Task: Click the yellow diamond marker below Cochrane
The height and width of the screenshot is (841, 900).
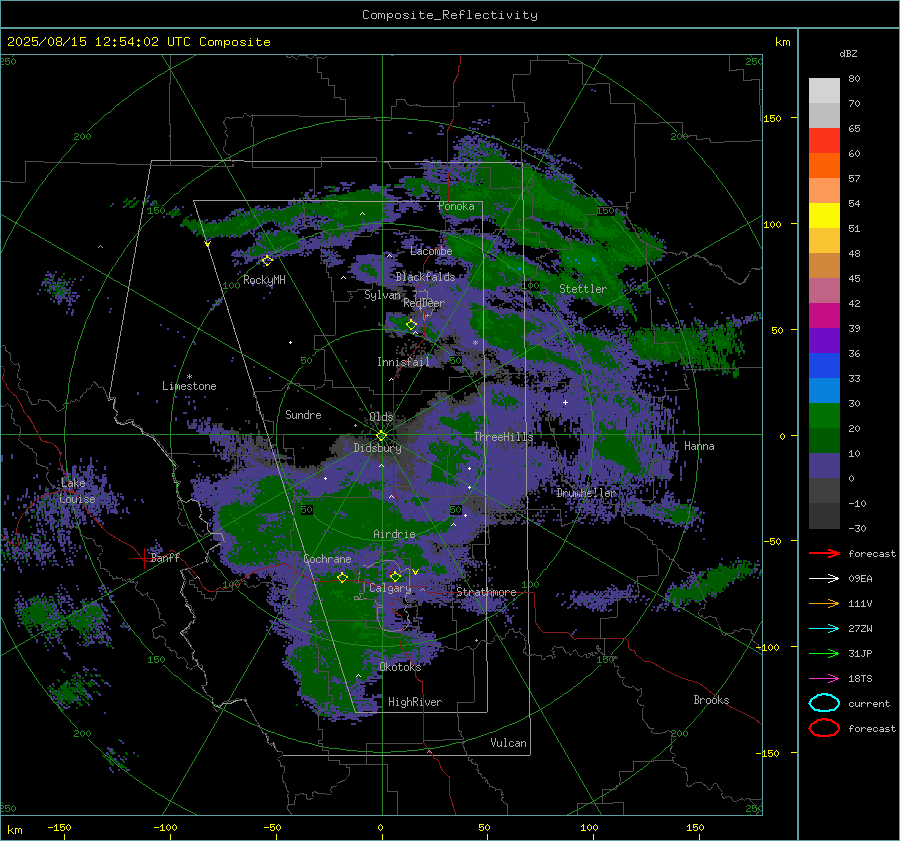Action: (343, 577)
